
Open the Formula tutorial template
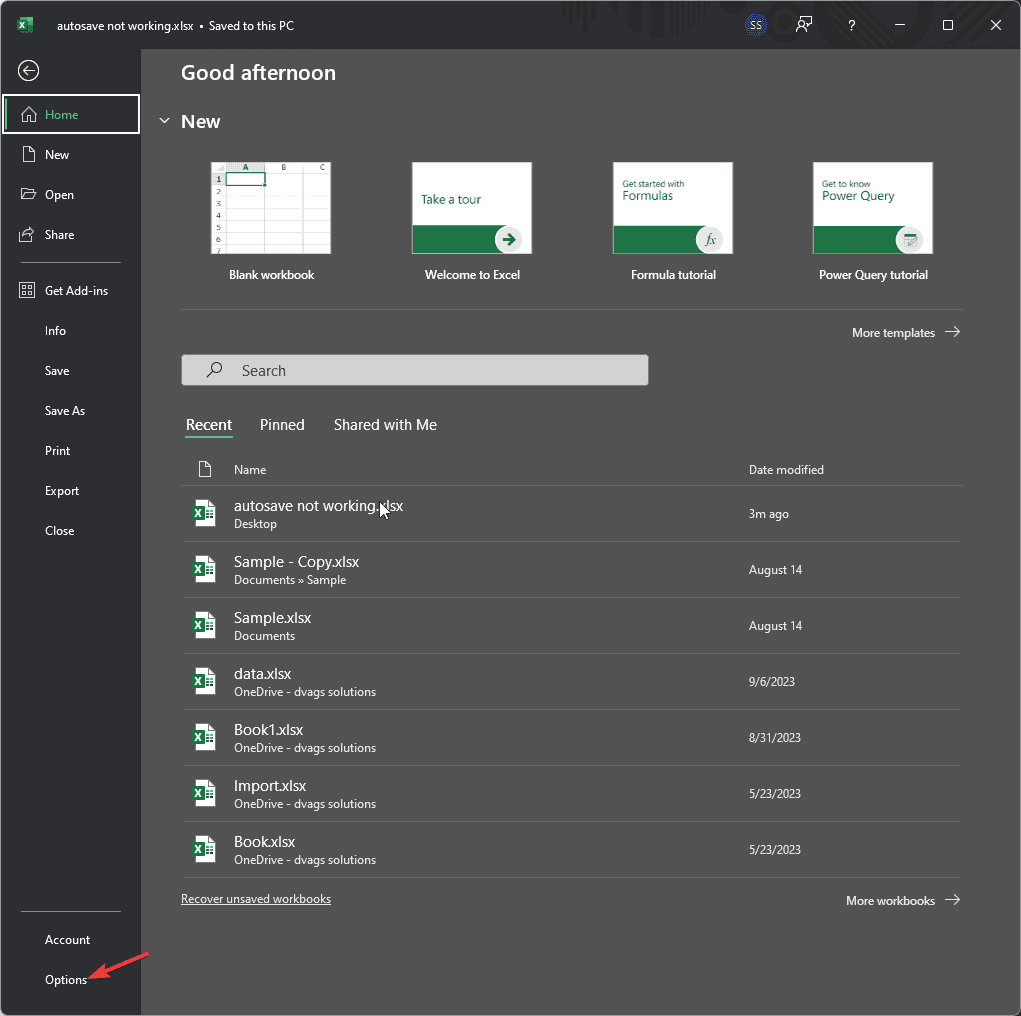click(x=673, y=208)
